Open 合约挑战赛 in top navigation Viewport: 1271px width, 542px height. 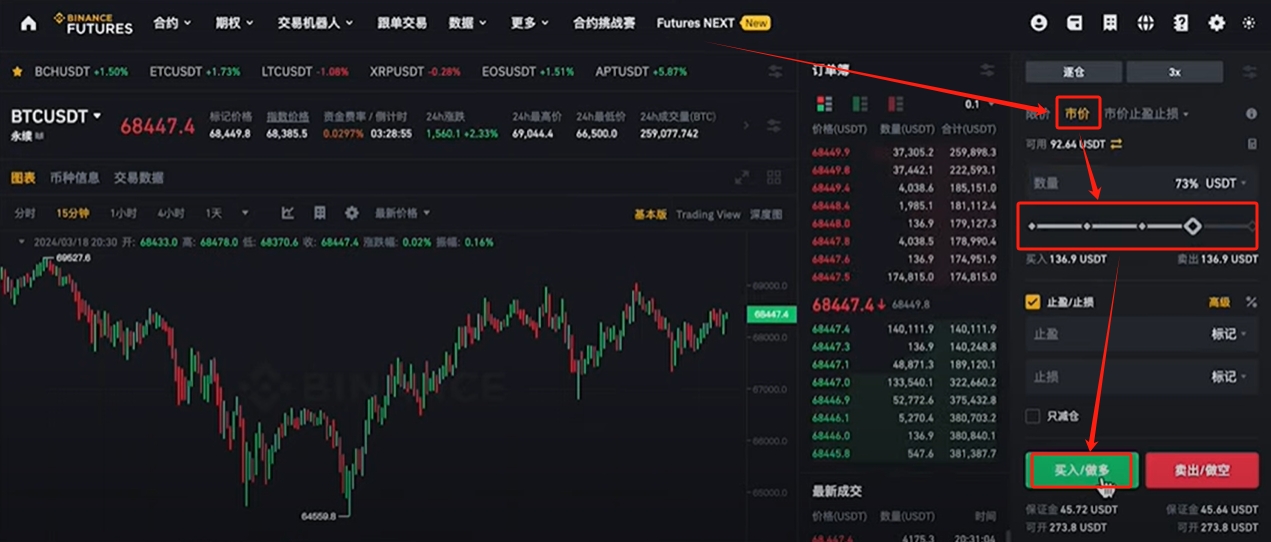604,23
